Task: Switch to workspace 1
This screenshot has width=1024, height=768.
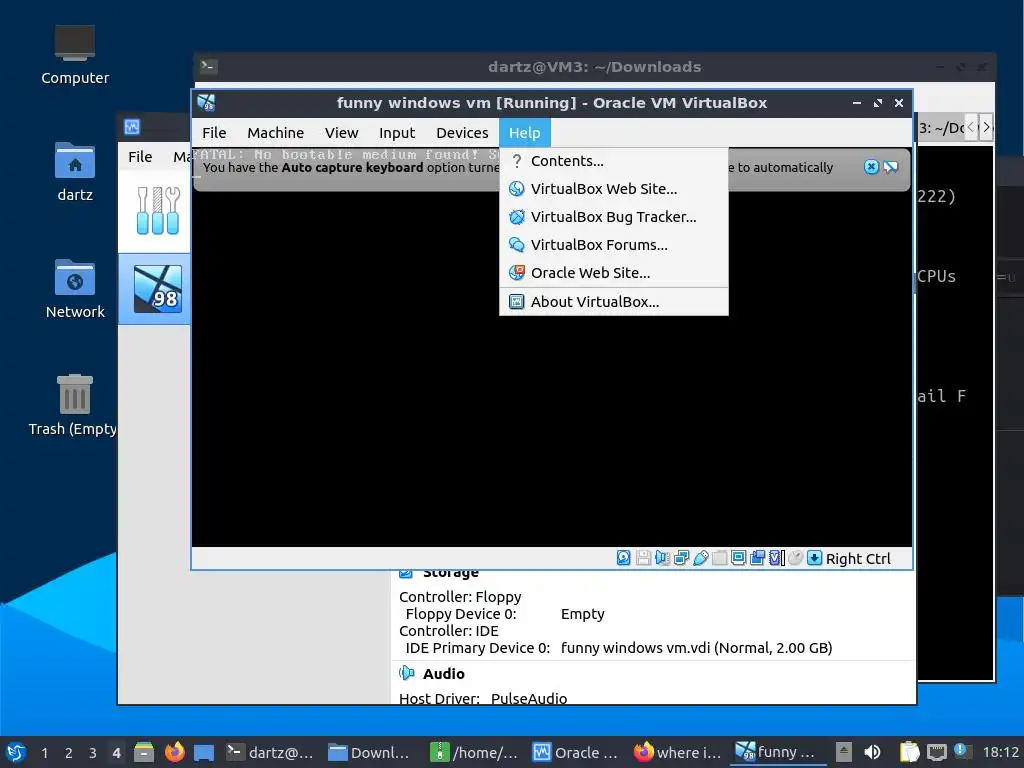Action: (44, 752)
